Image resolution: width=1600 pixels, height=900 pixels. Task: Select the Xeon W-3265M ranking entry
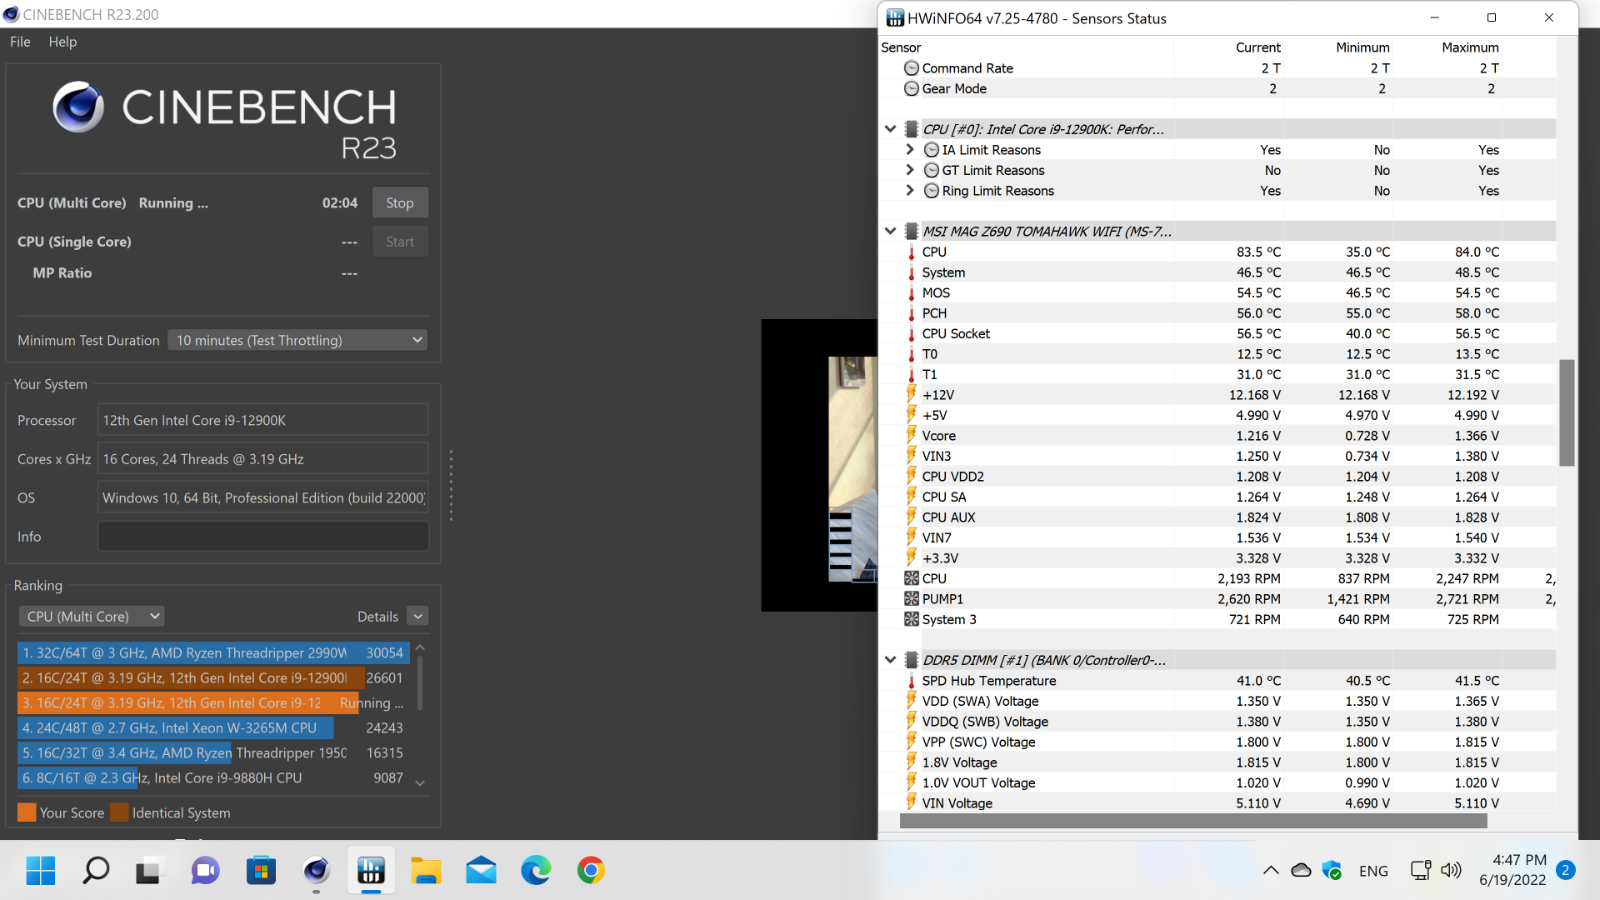pos(213,728)
